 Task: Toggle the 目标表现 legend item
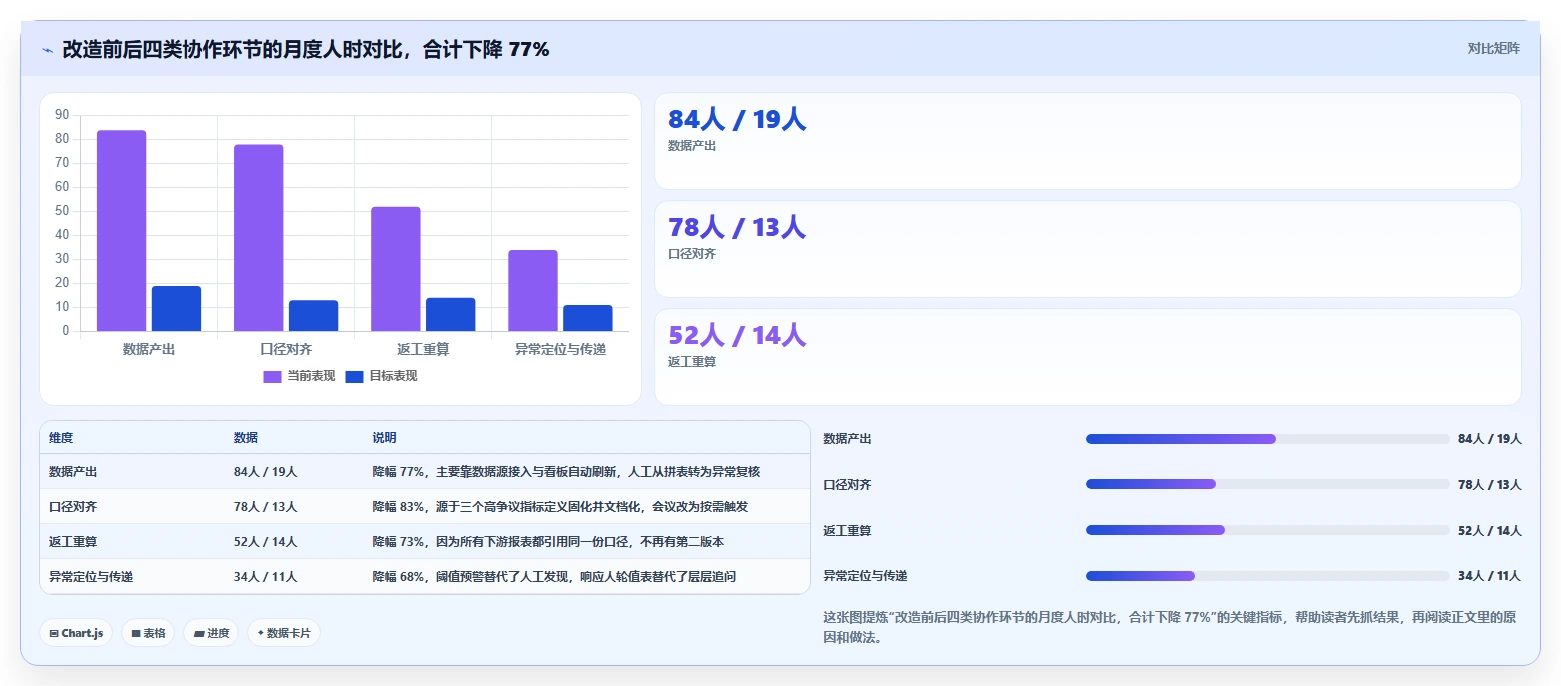coord(381,376)
